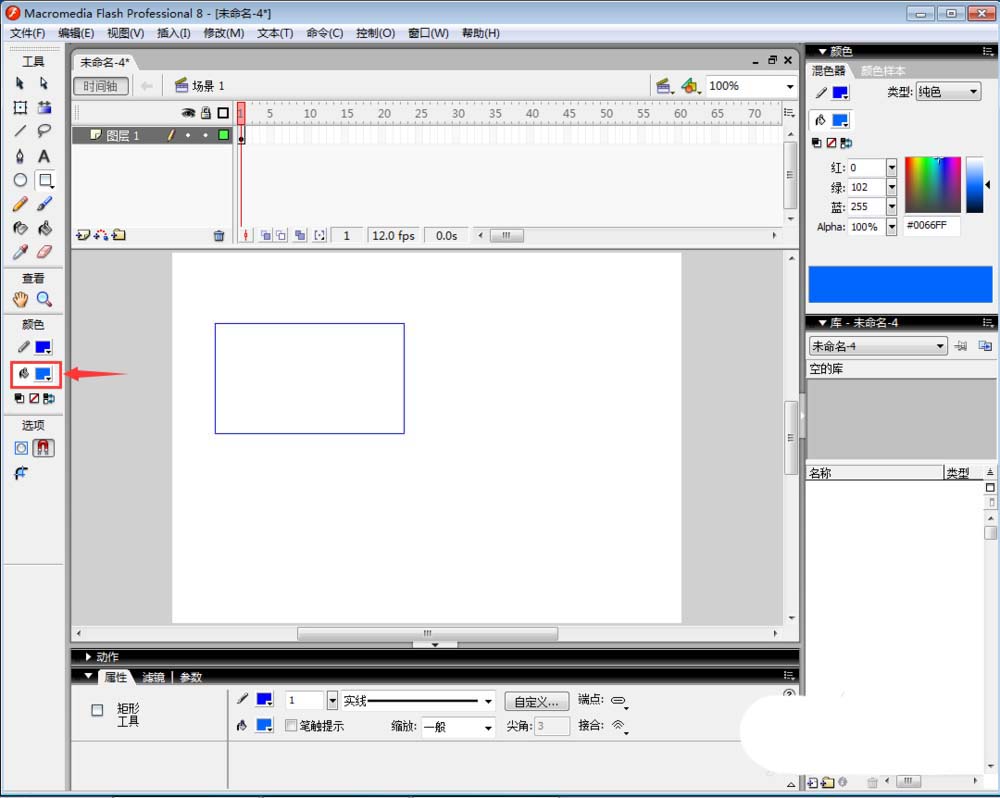Select the Subselection tool

(43, 83)
